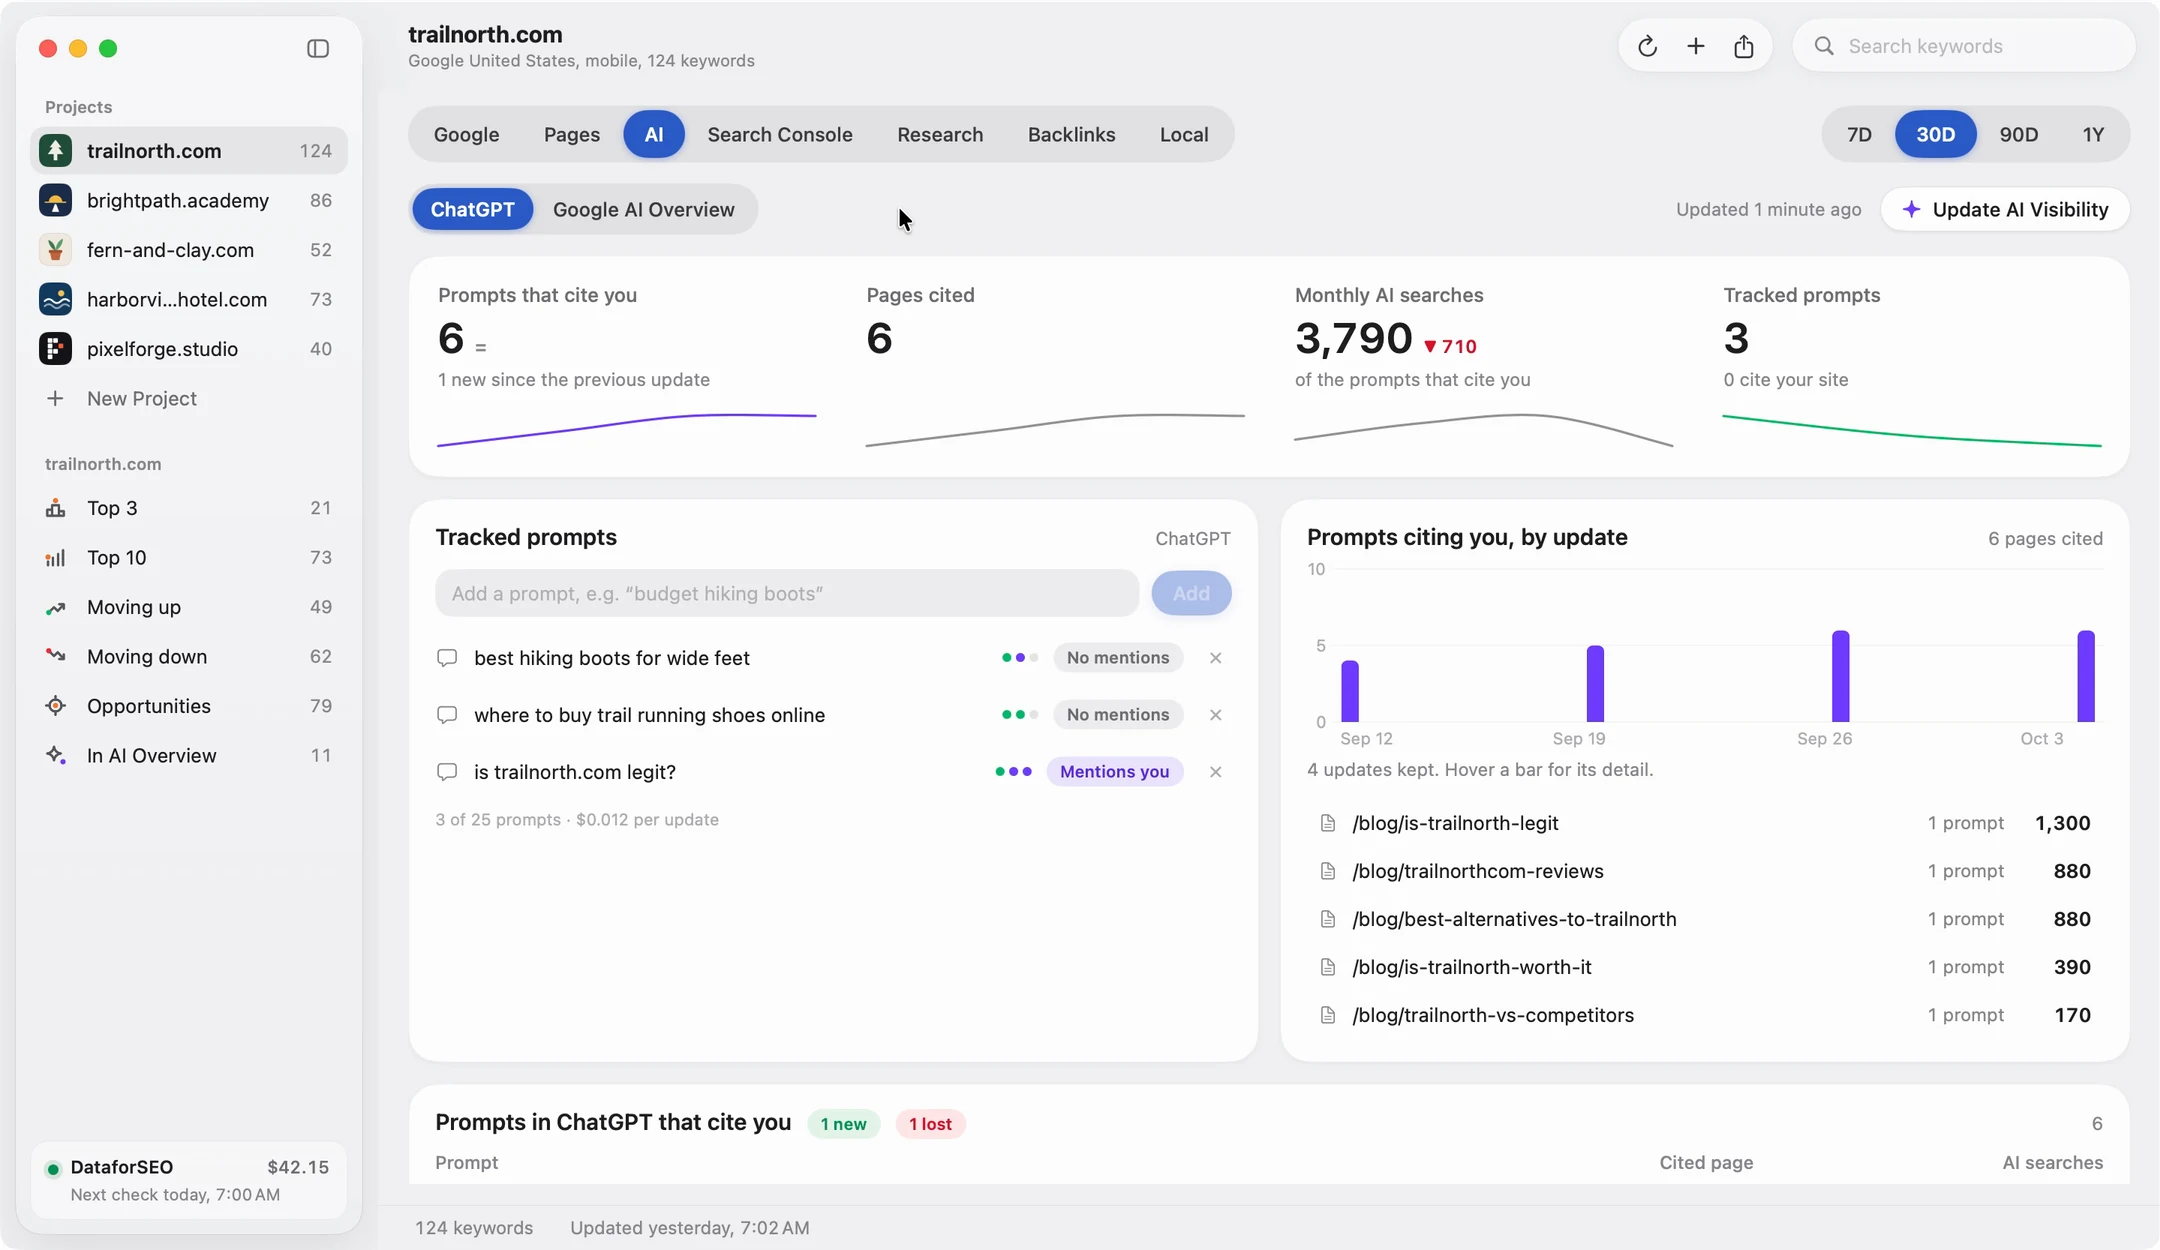The width and height of the screenshot is (2160, 1250).
Task: Focus the Search keywords field
Action: [x=1964, y=46]
